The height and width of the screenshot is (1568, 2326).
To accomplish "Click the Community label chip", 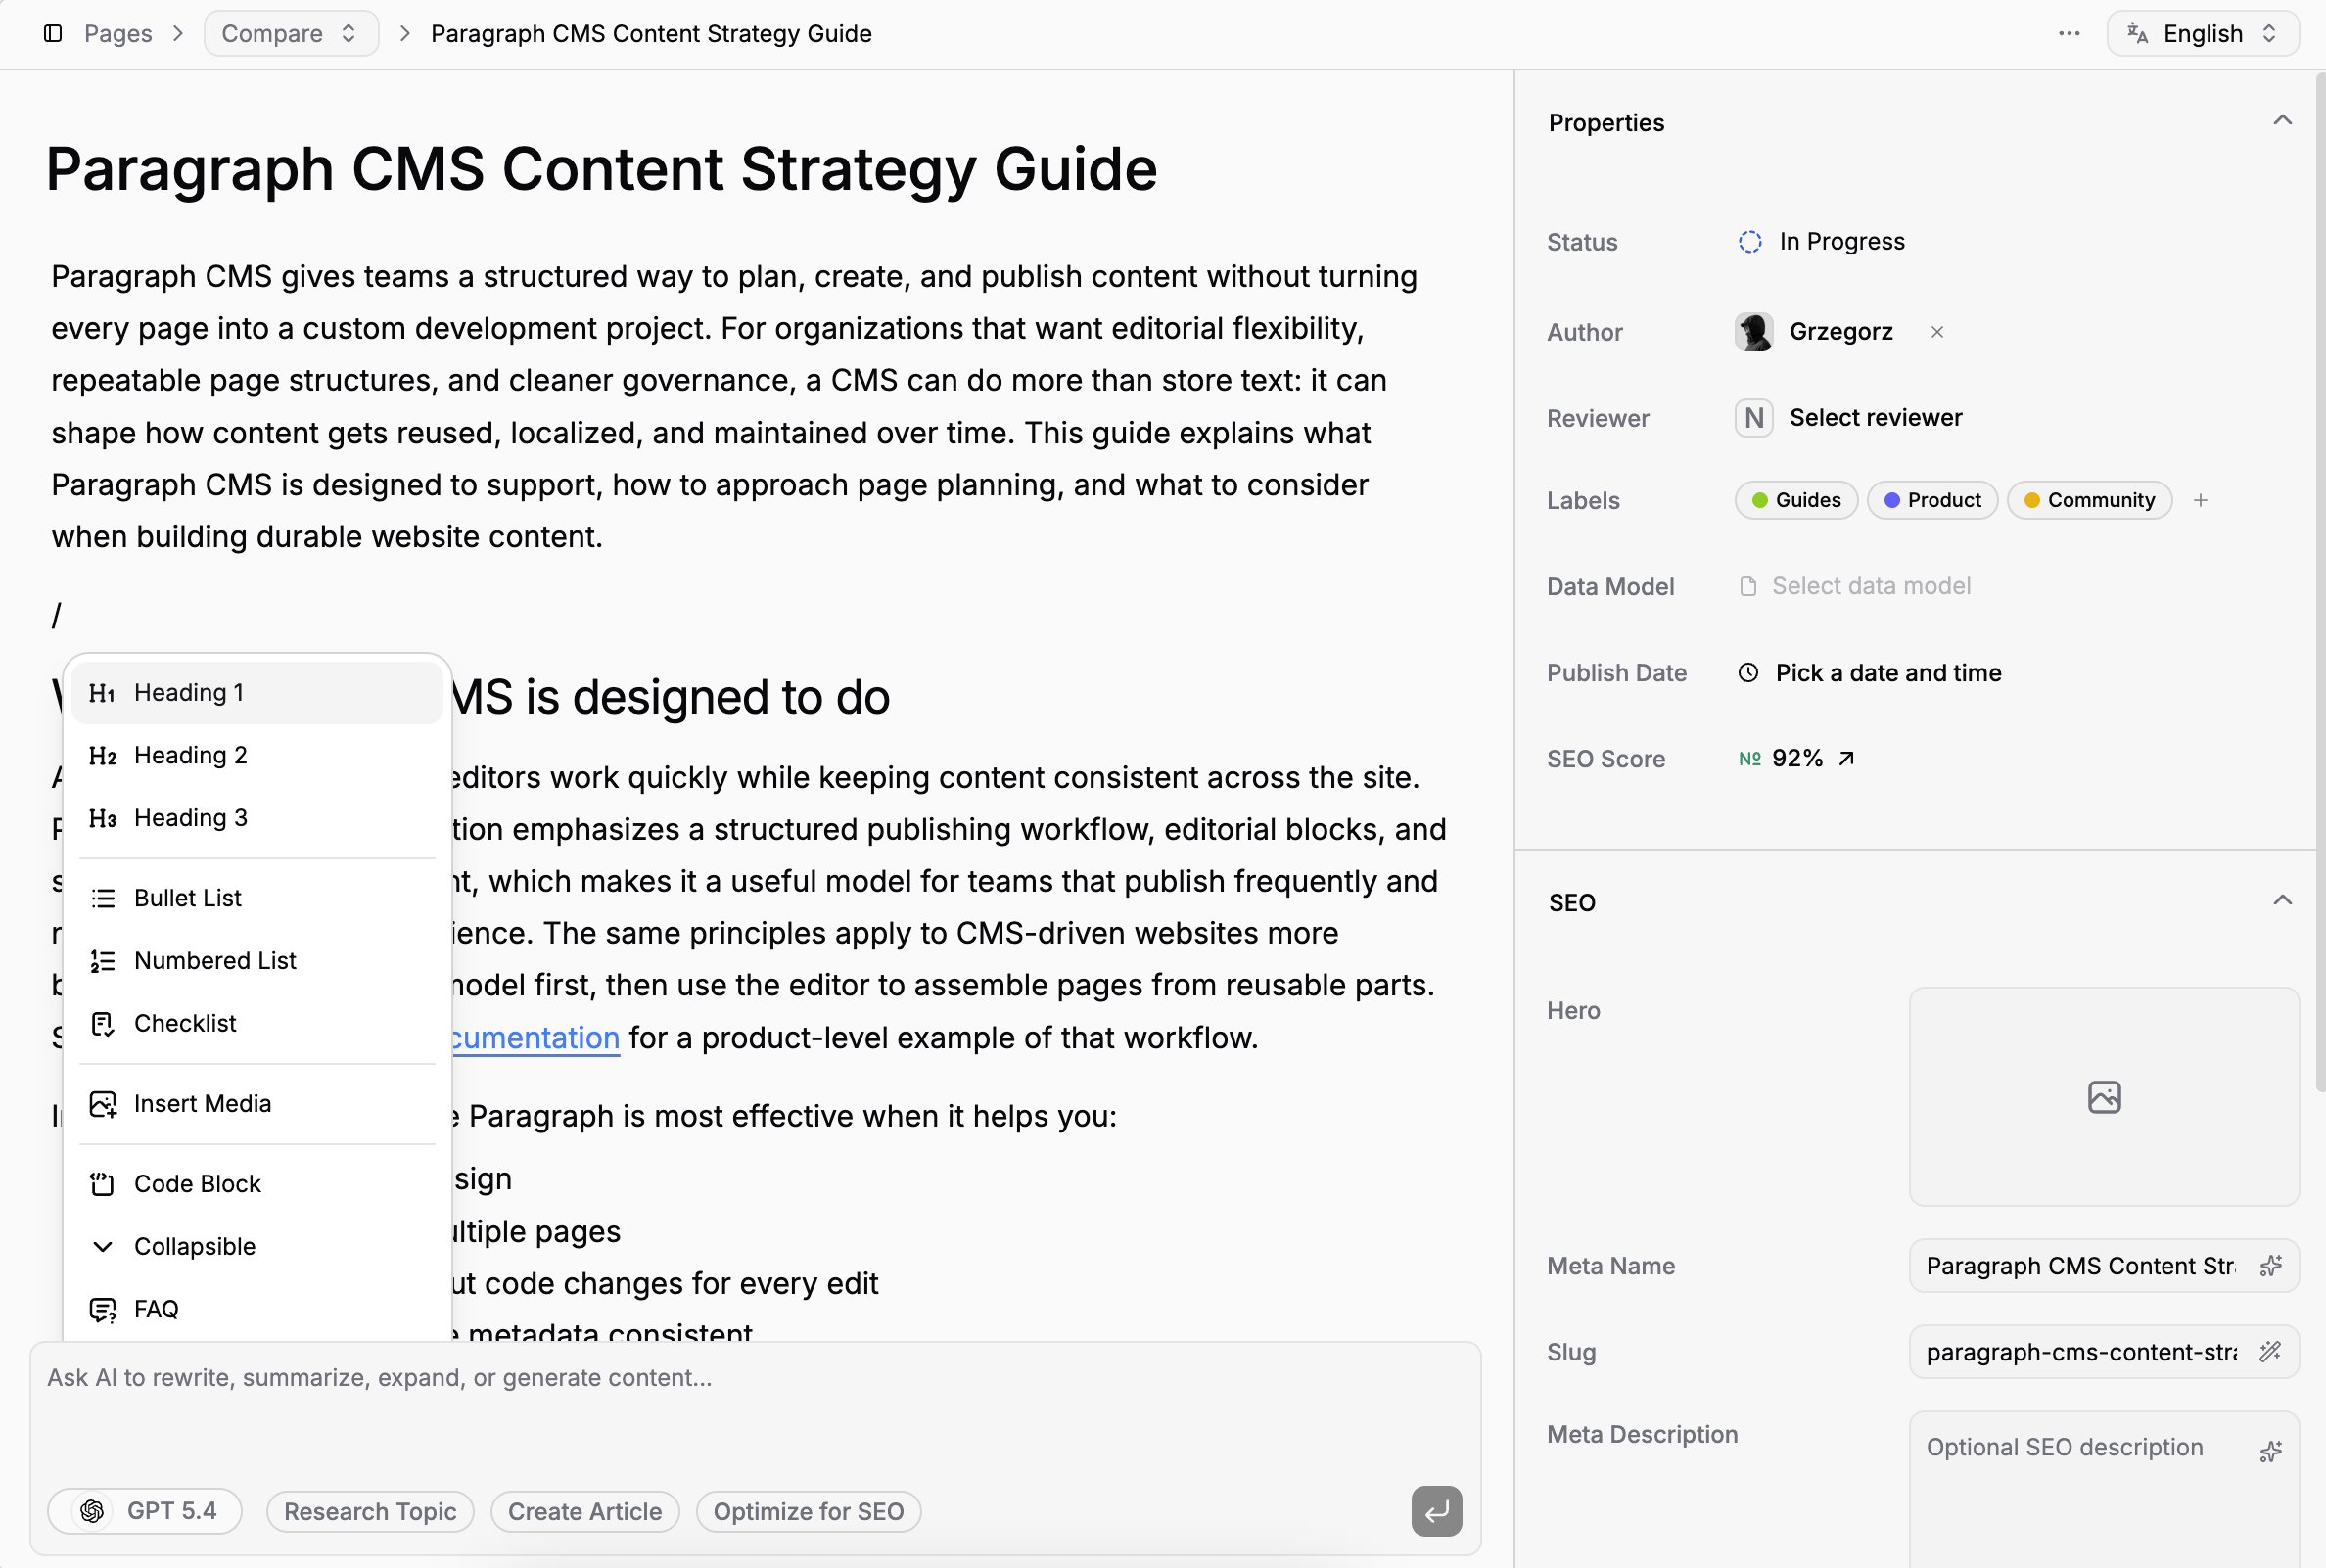I will 2089,500.
